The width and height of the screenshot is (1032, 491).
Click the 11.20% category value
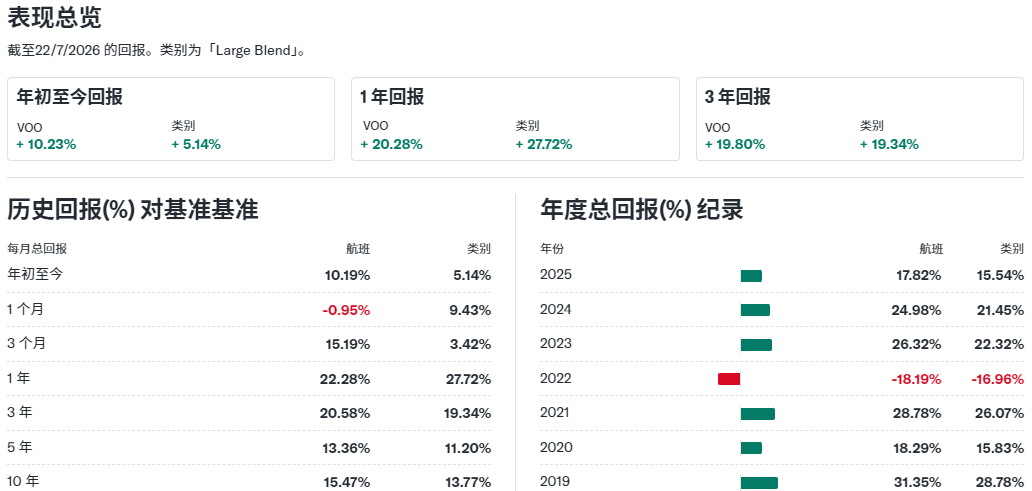(469, 448)
